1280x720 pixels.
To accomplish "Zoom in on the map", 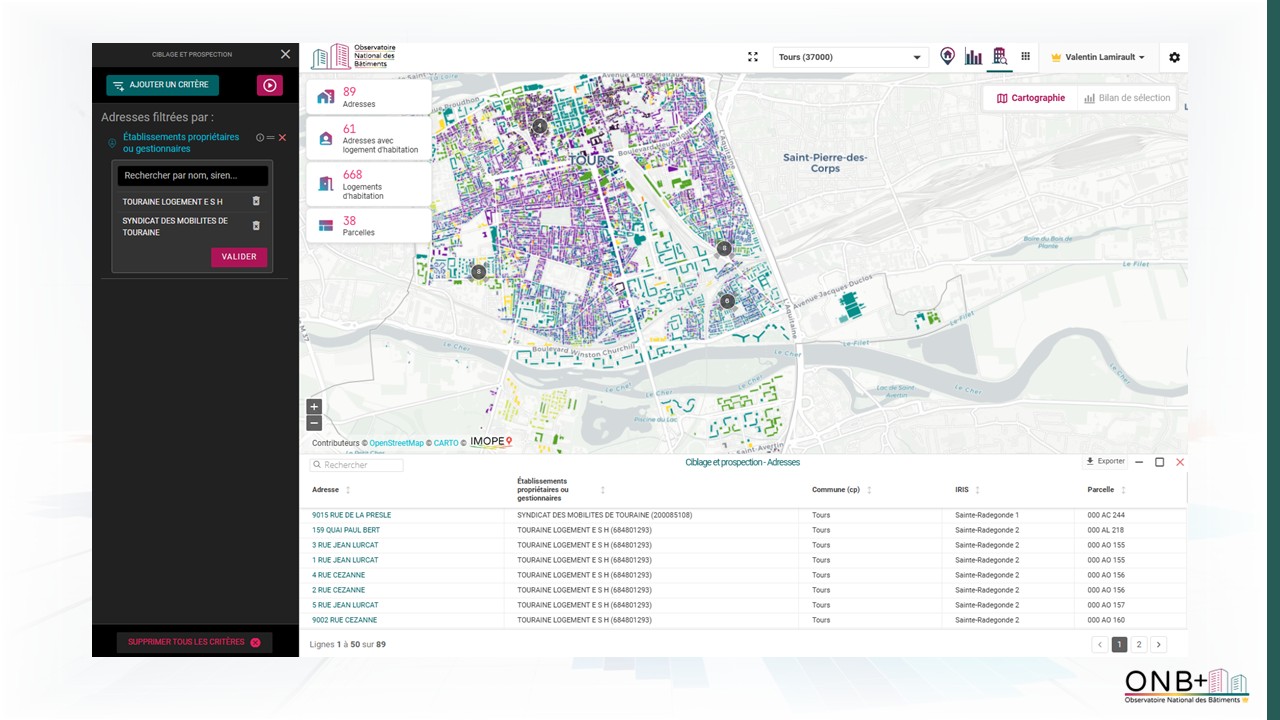I will click(314, 407).
